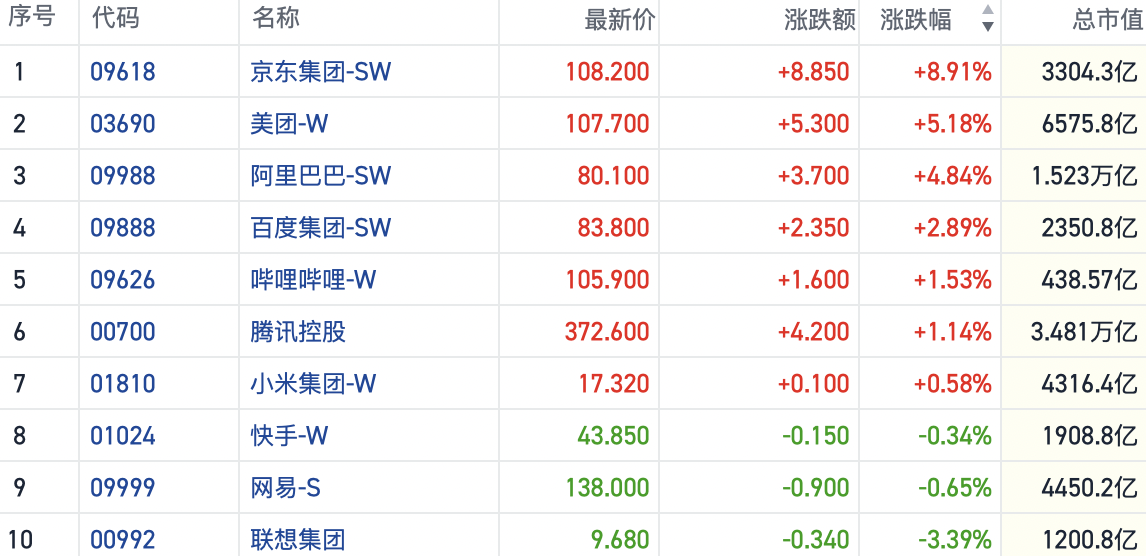Select the latest price 108.200
This screenshot has height=556, width=1146.
coord(607,72)
